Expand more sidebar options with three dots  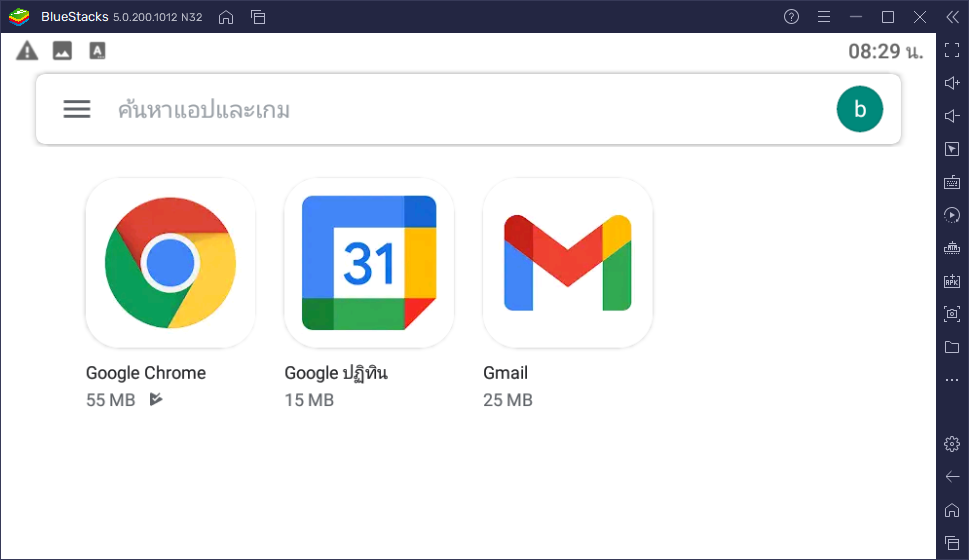952,380
